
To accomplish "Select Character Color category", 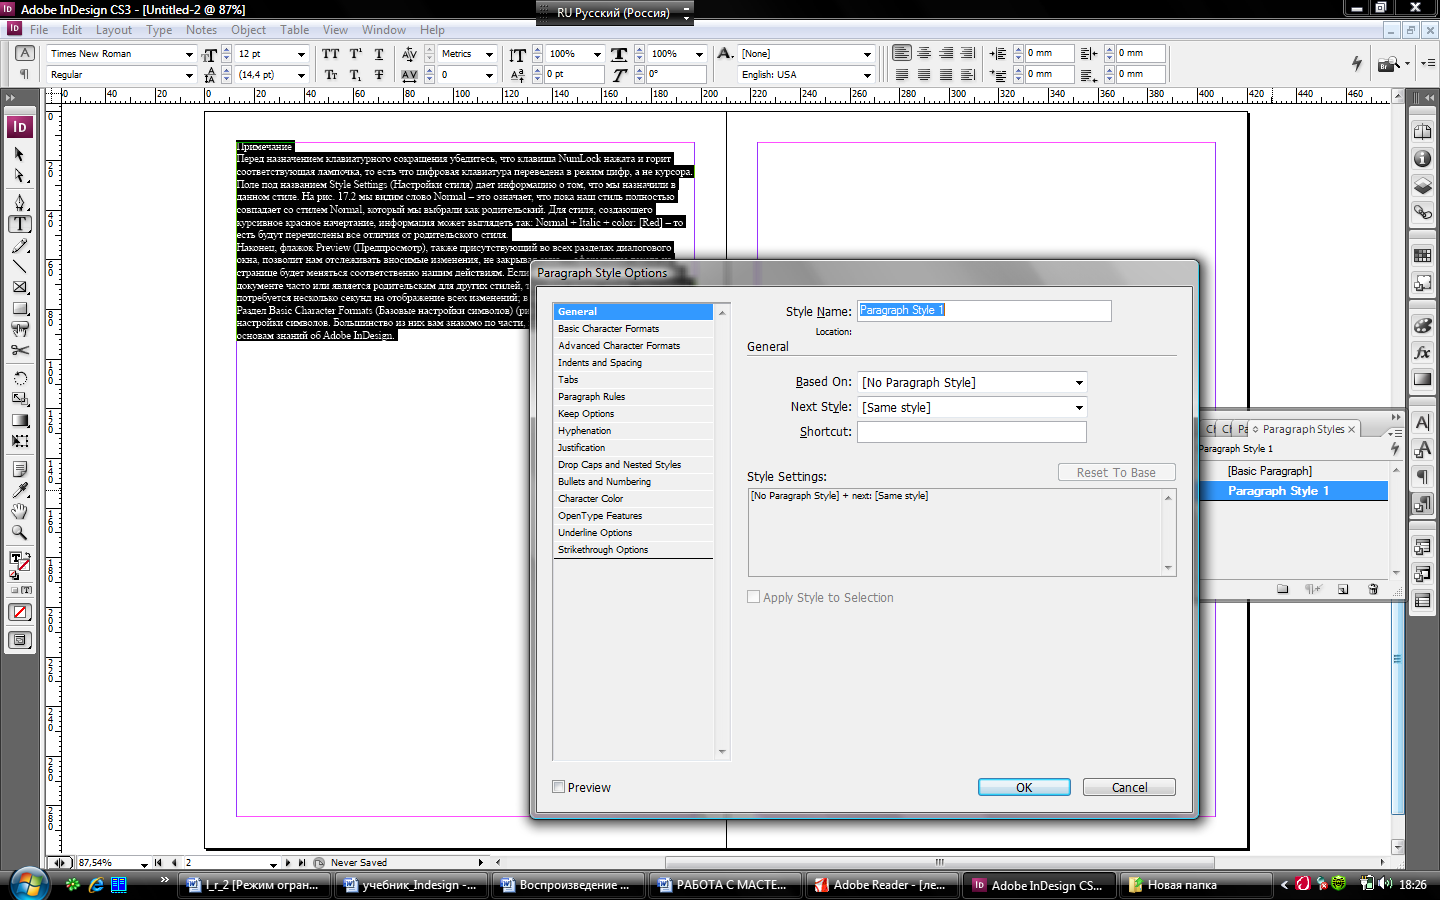I will click(633, 498).
